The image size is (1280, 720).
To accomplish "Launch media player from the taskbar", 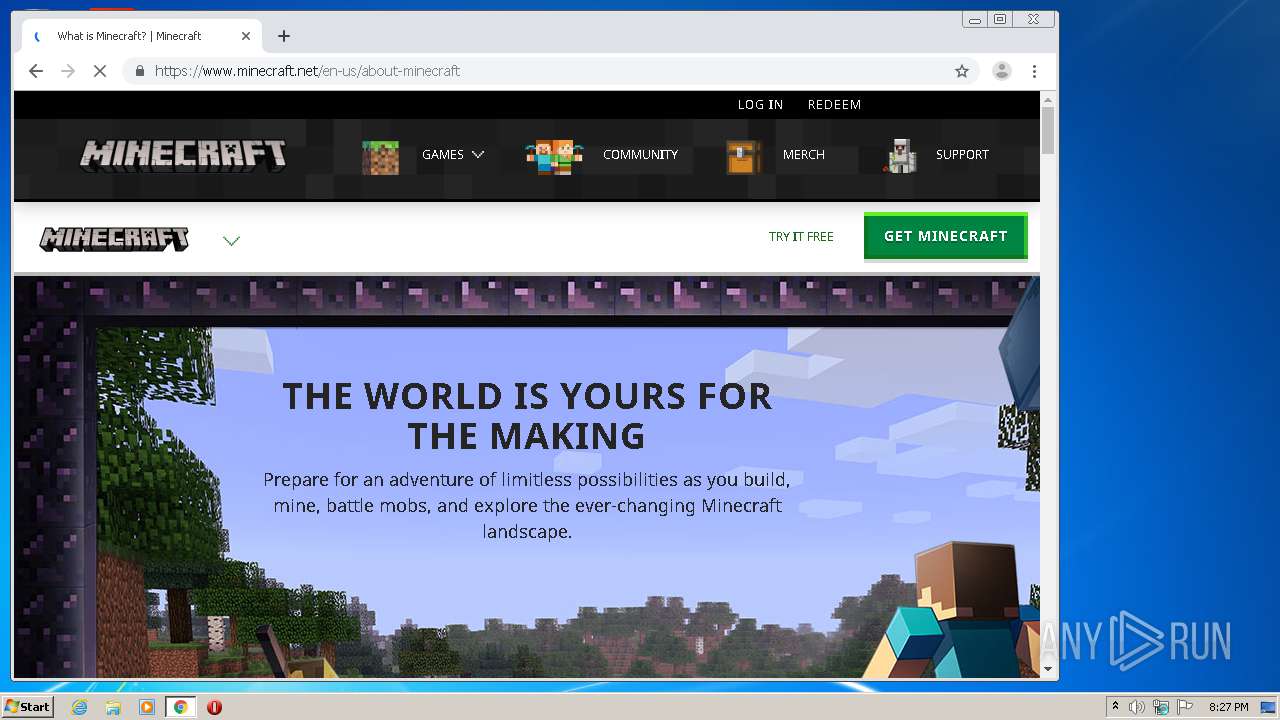I will 147,707.
